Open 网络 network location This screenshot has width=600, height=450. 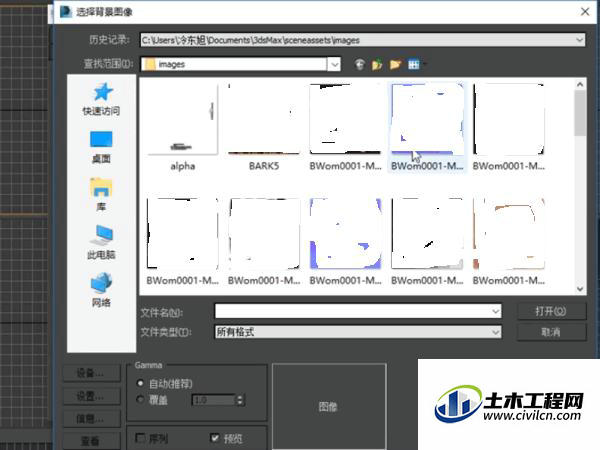click(101, 290)
